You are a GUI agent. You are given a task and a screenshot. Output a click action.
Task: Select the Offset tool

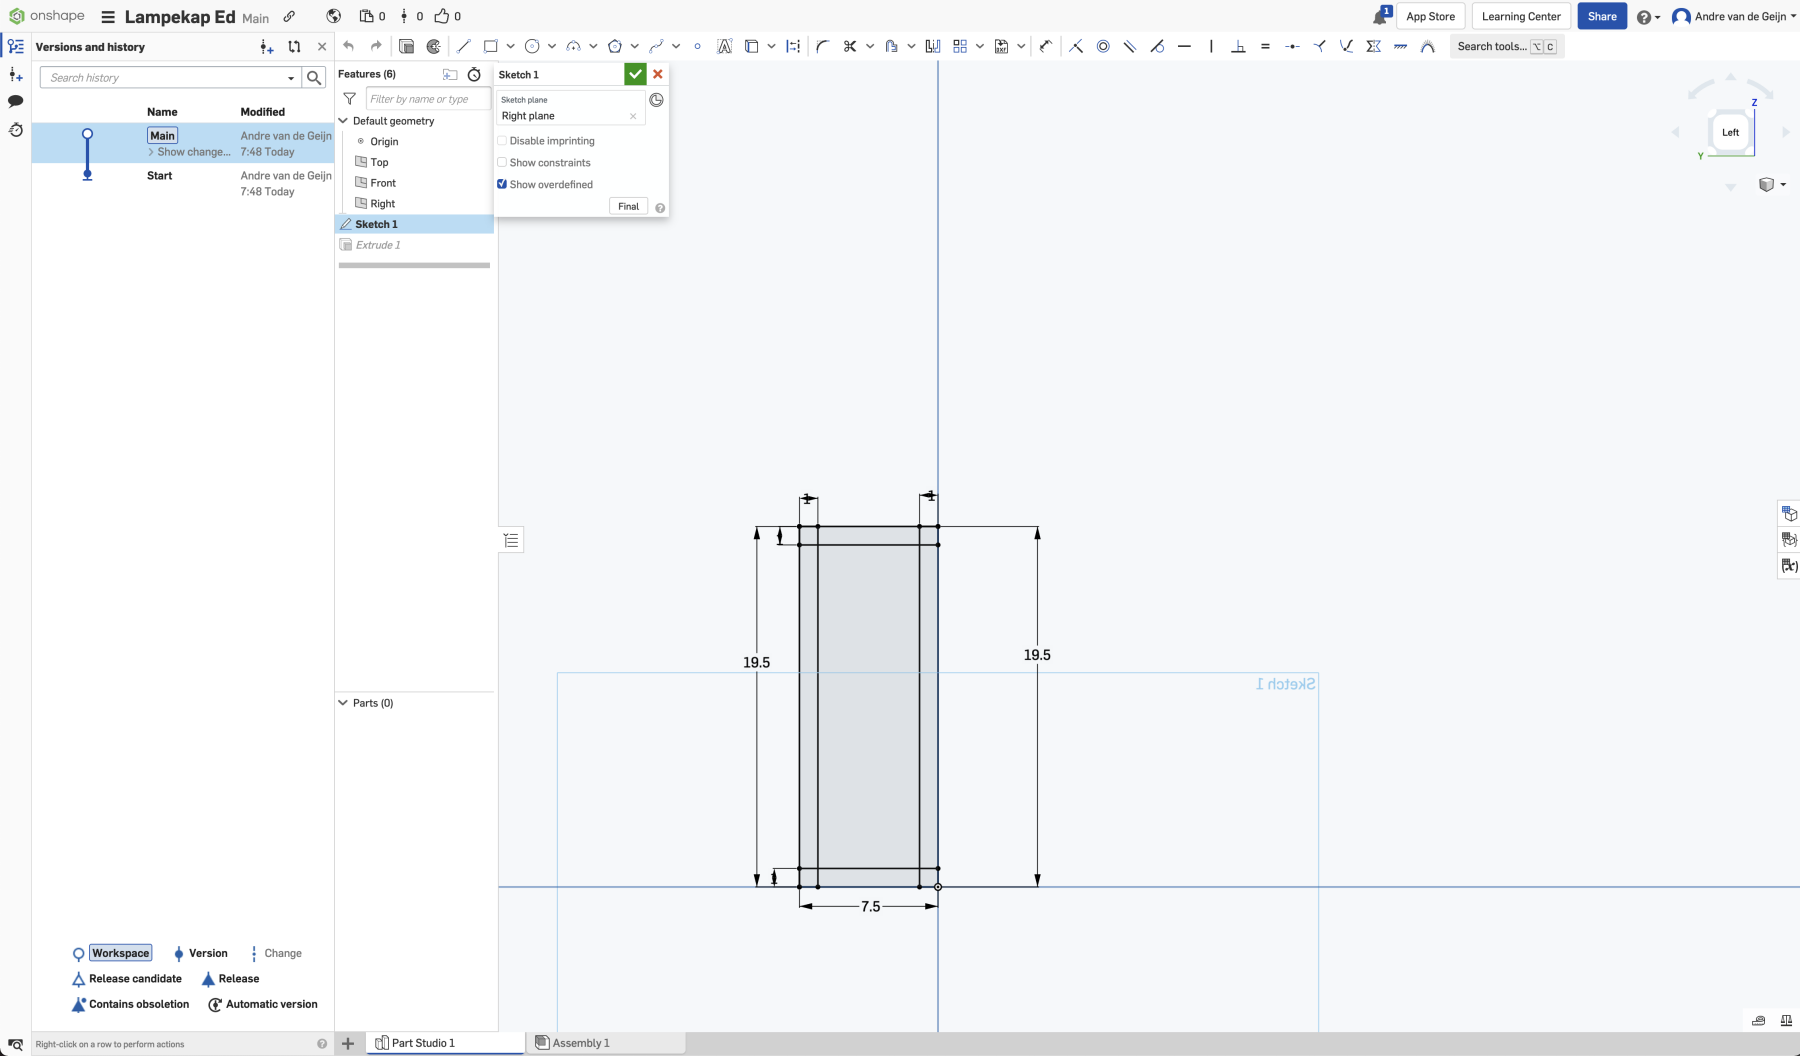click(891, 46)
